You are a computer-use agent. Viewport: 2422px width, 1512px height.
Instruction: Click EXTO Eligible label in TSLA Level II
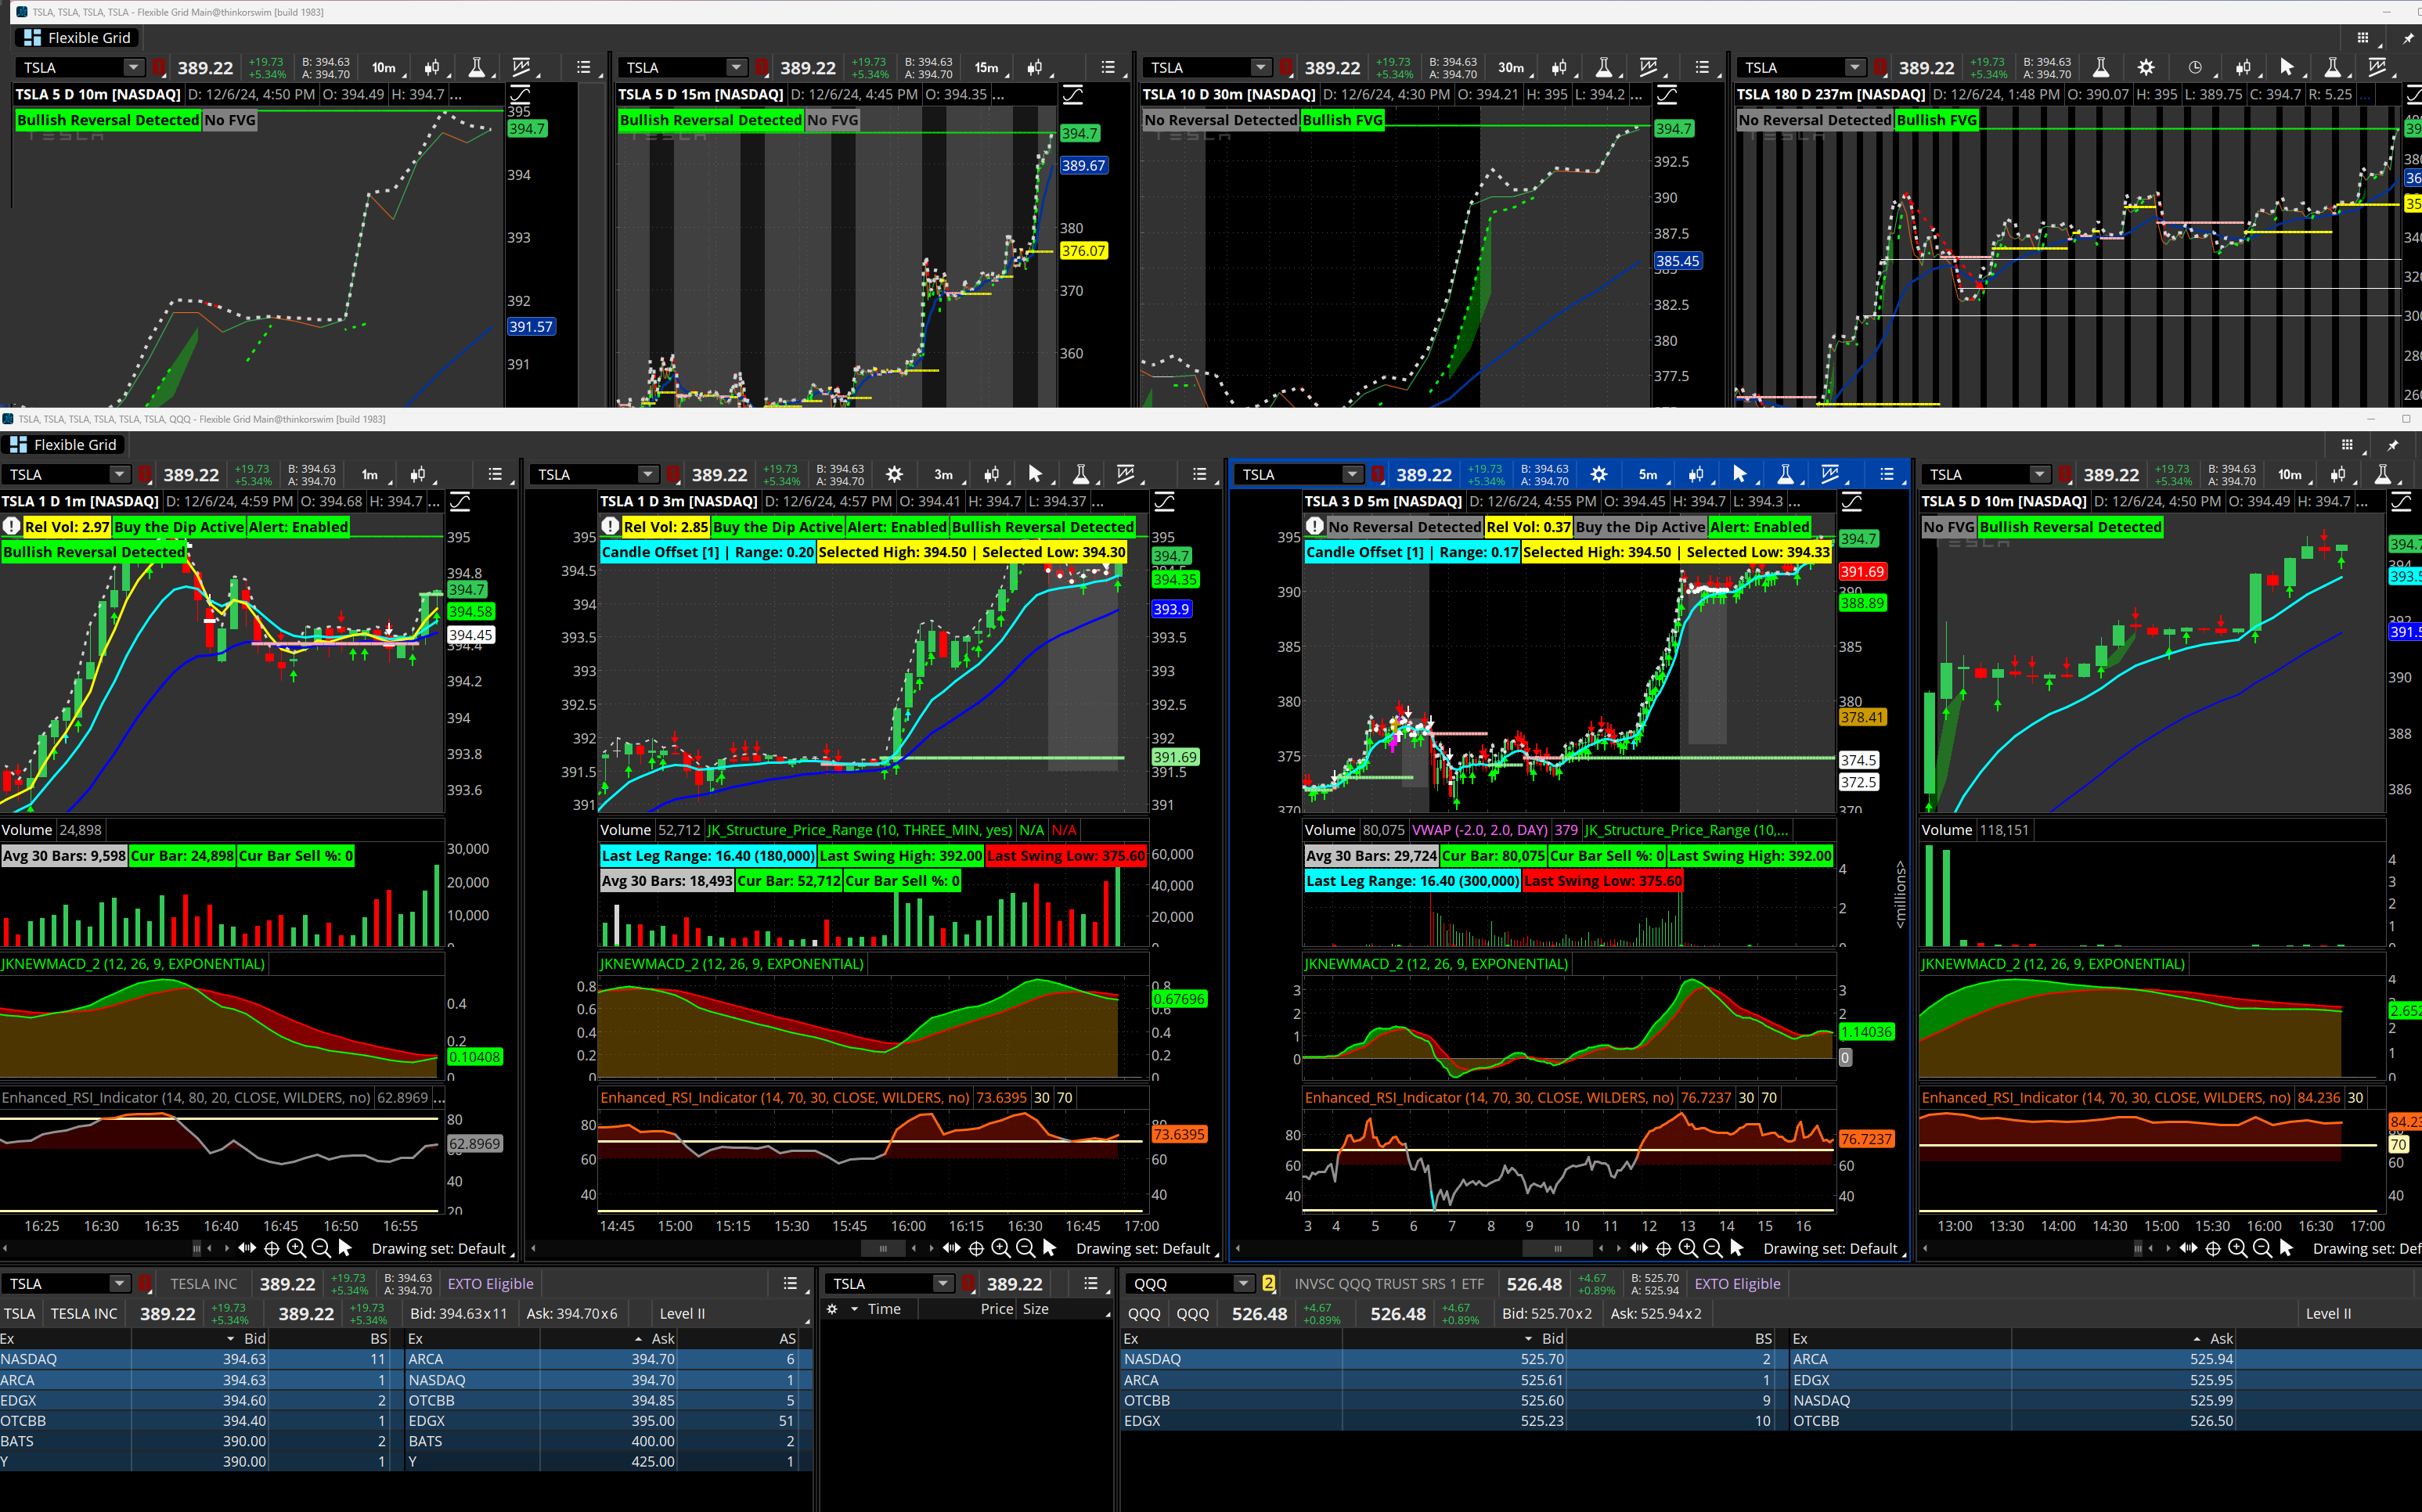[x=490, y=1284]
